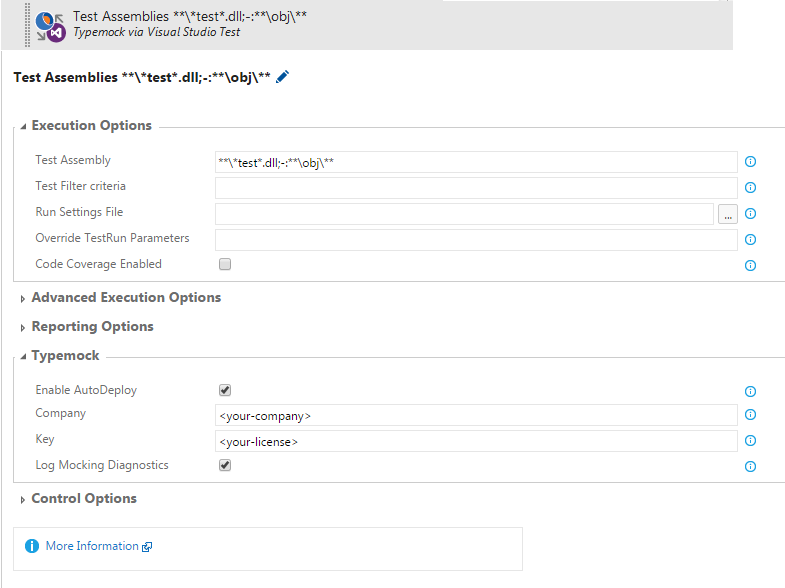Click info icon for Enable AutoDeploy
785x588 pixels.
click(x=750, y=392)
